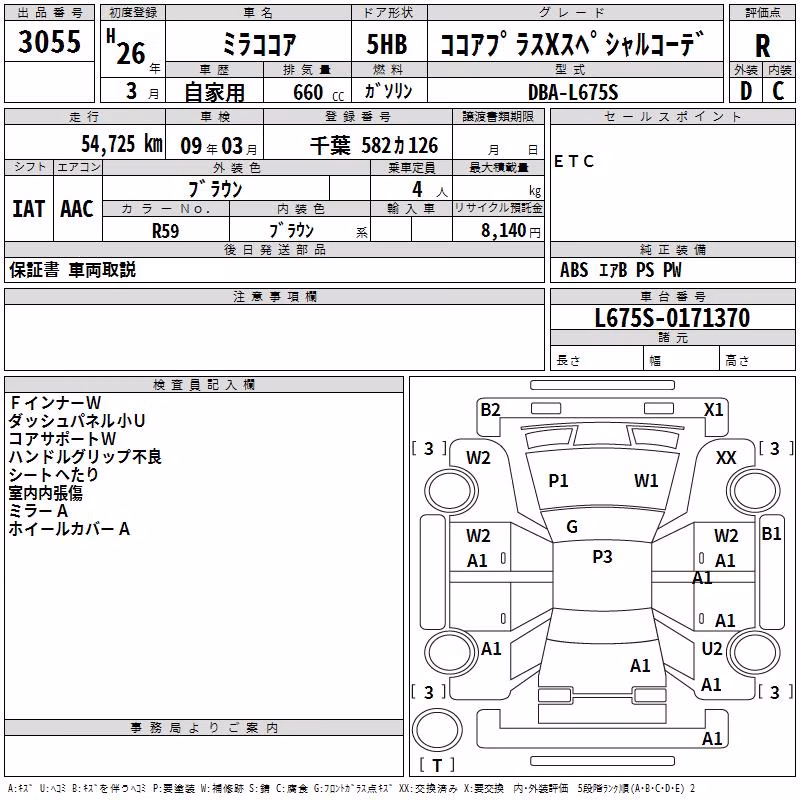The height and width of the screenshot is (800, 800).
Task: Click inspector note ホイールカバーA
Action: (x=69, y=529)
